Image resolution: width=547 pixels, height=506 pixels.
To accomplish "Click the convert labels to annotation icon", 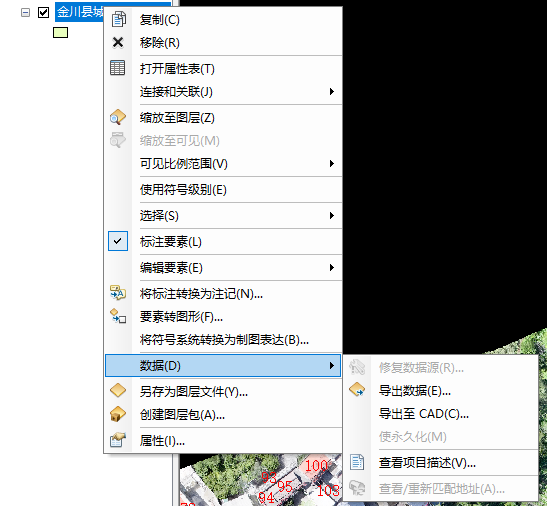I will (x=118, y=293).
